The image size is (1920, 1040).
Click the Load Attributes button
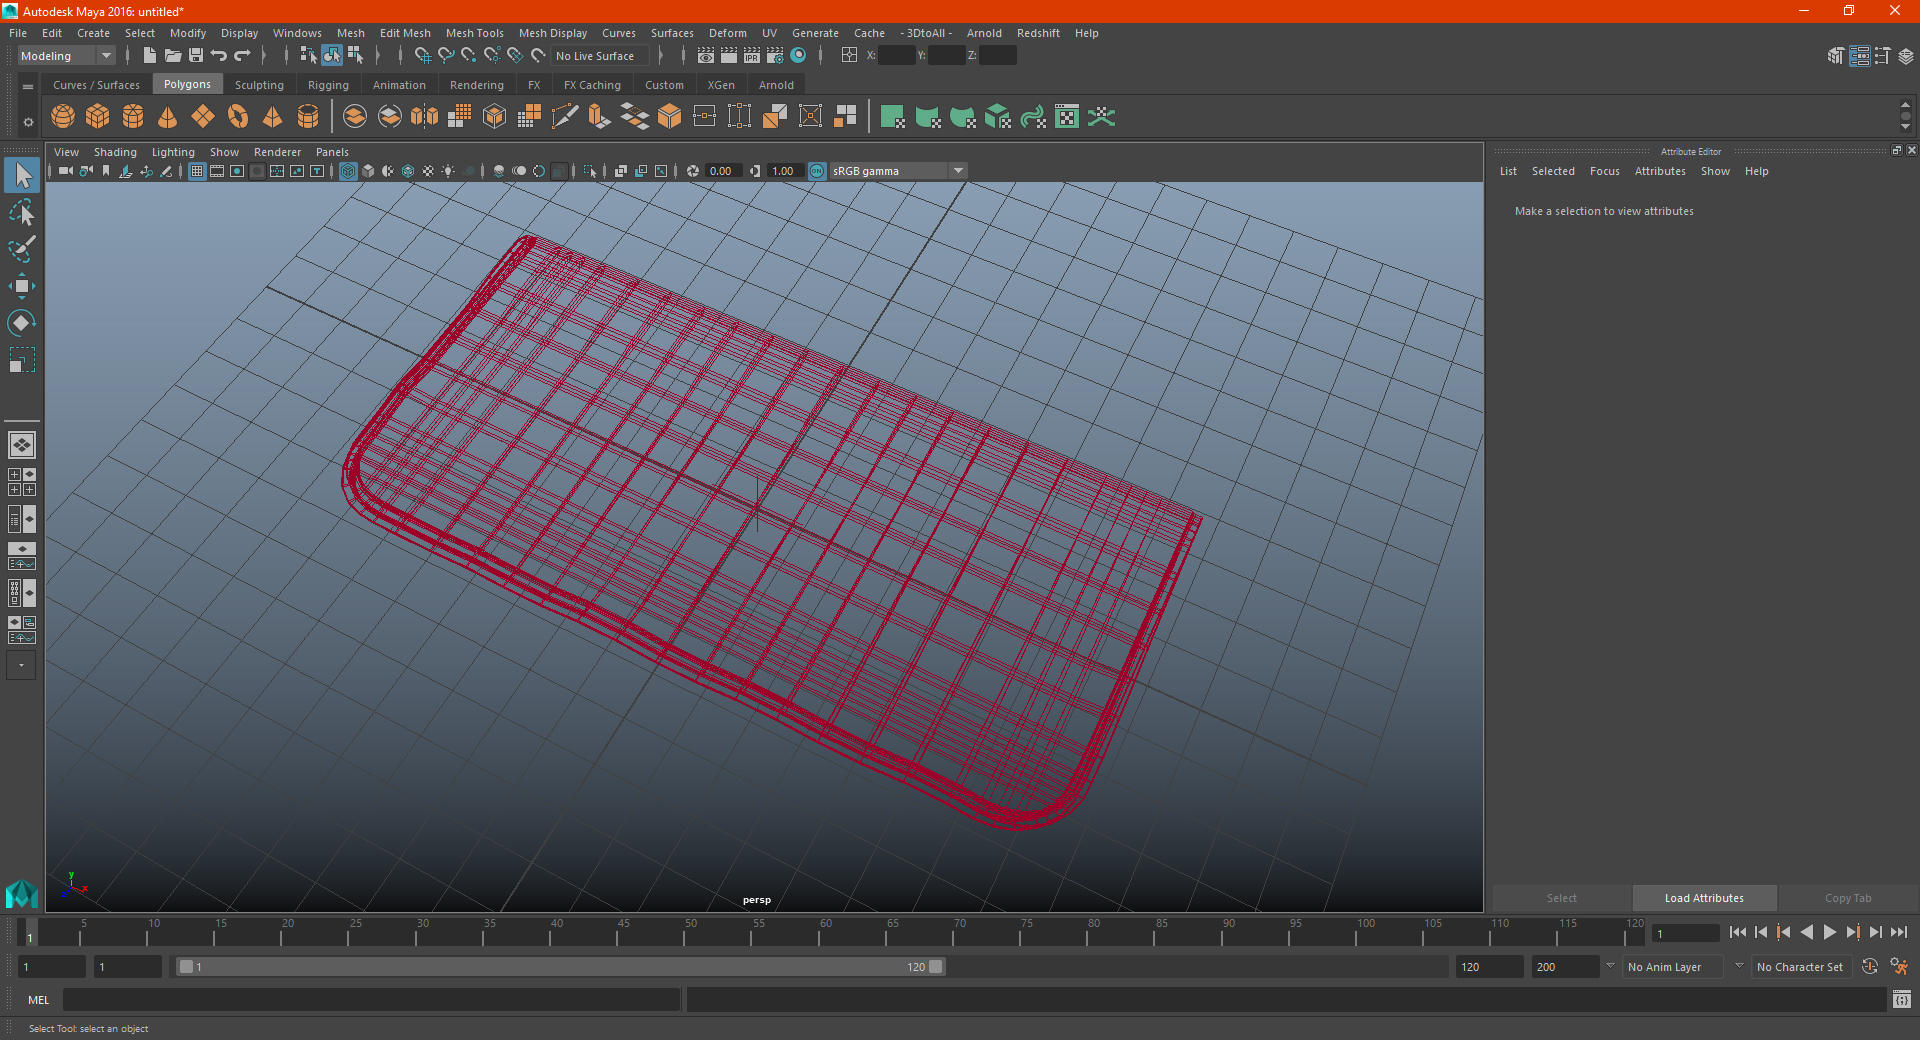(x=1704, y=898)
